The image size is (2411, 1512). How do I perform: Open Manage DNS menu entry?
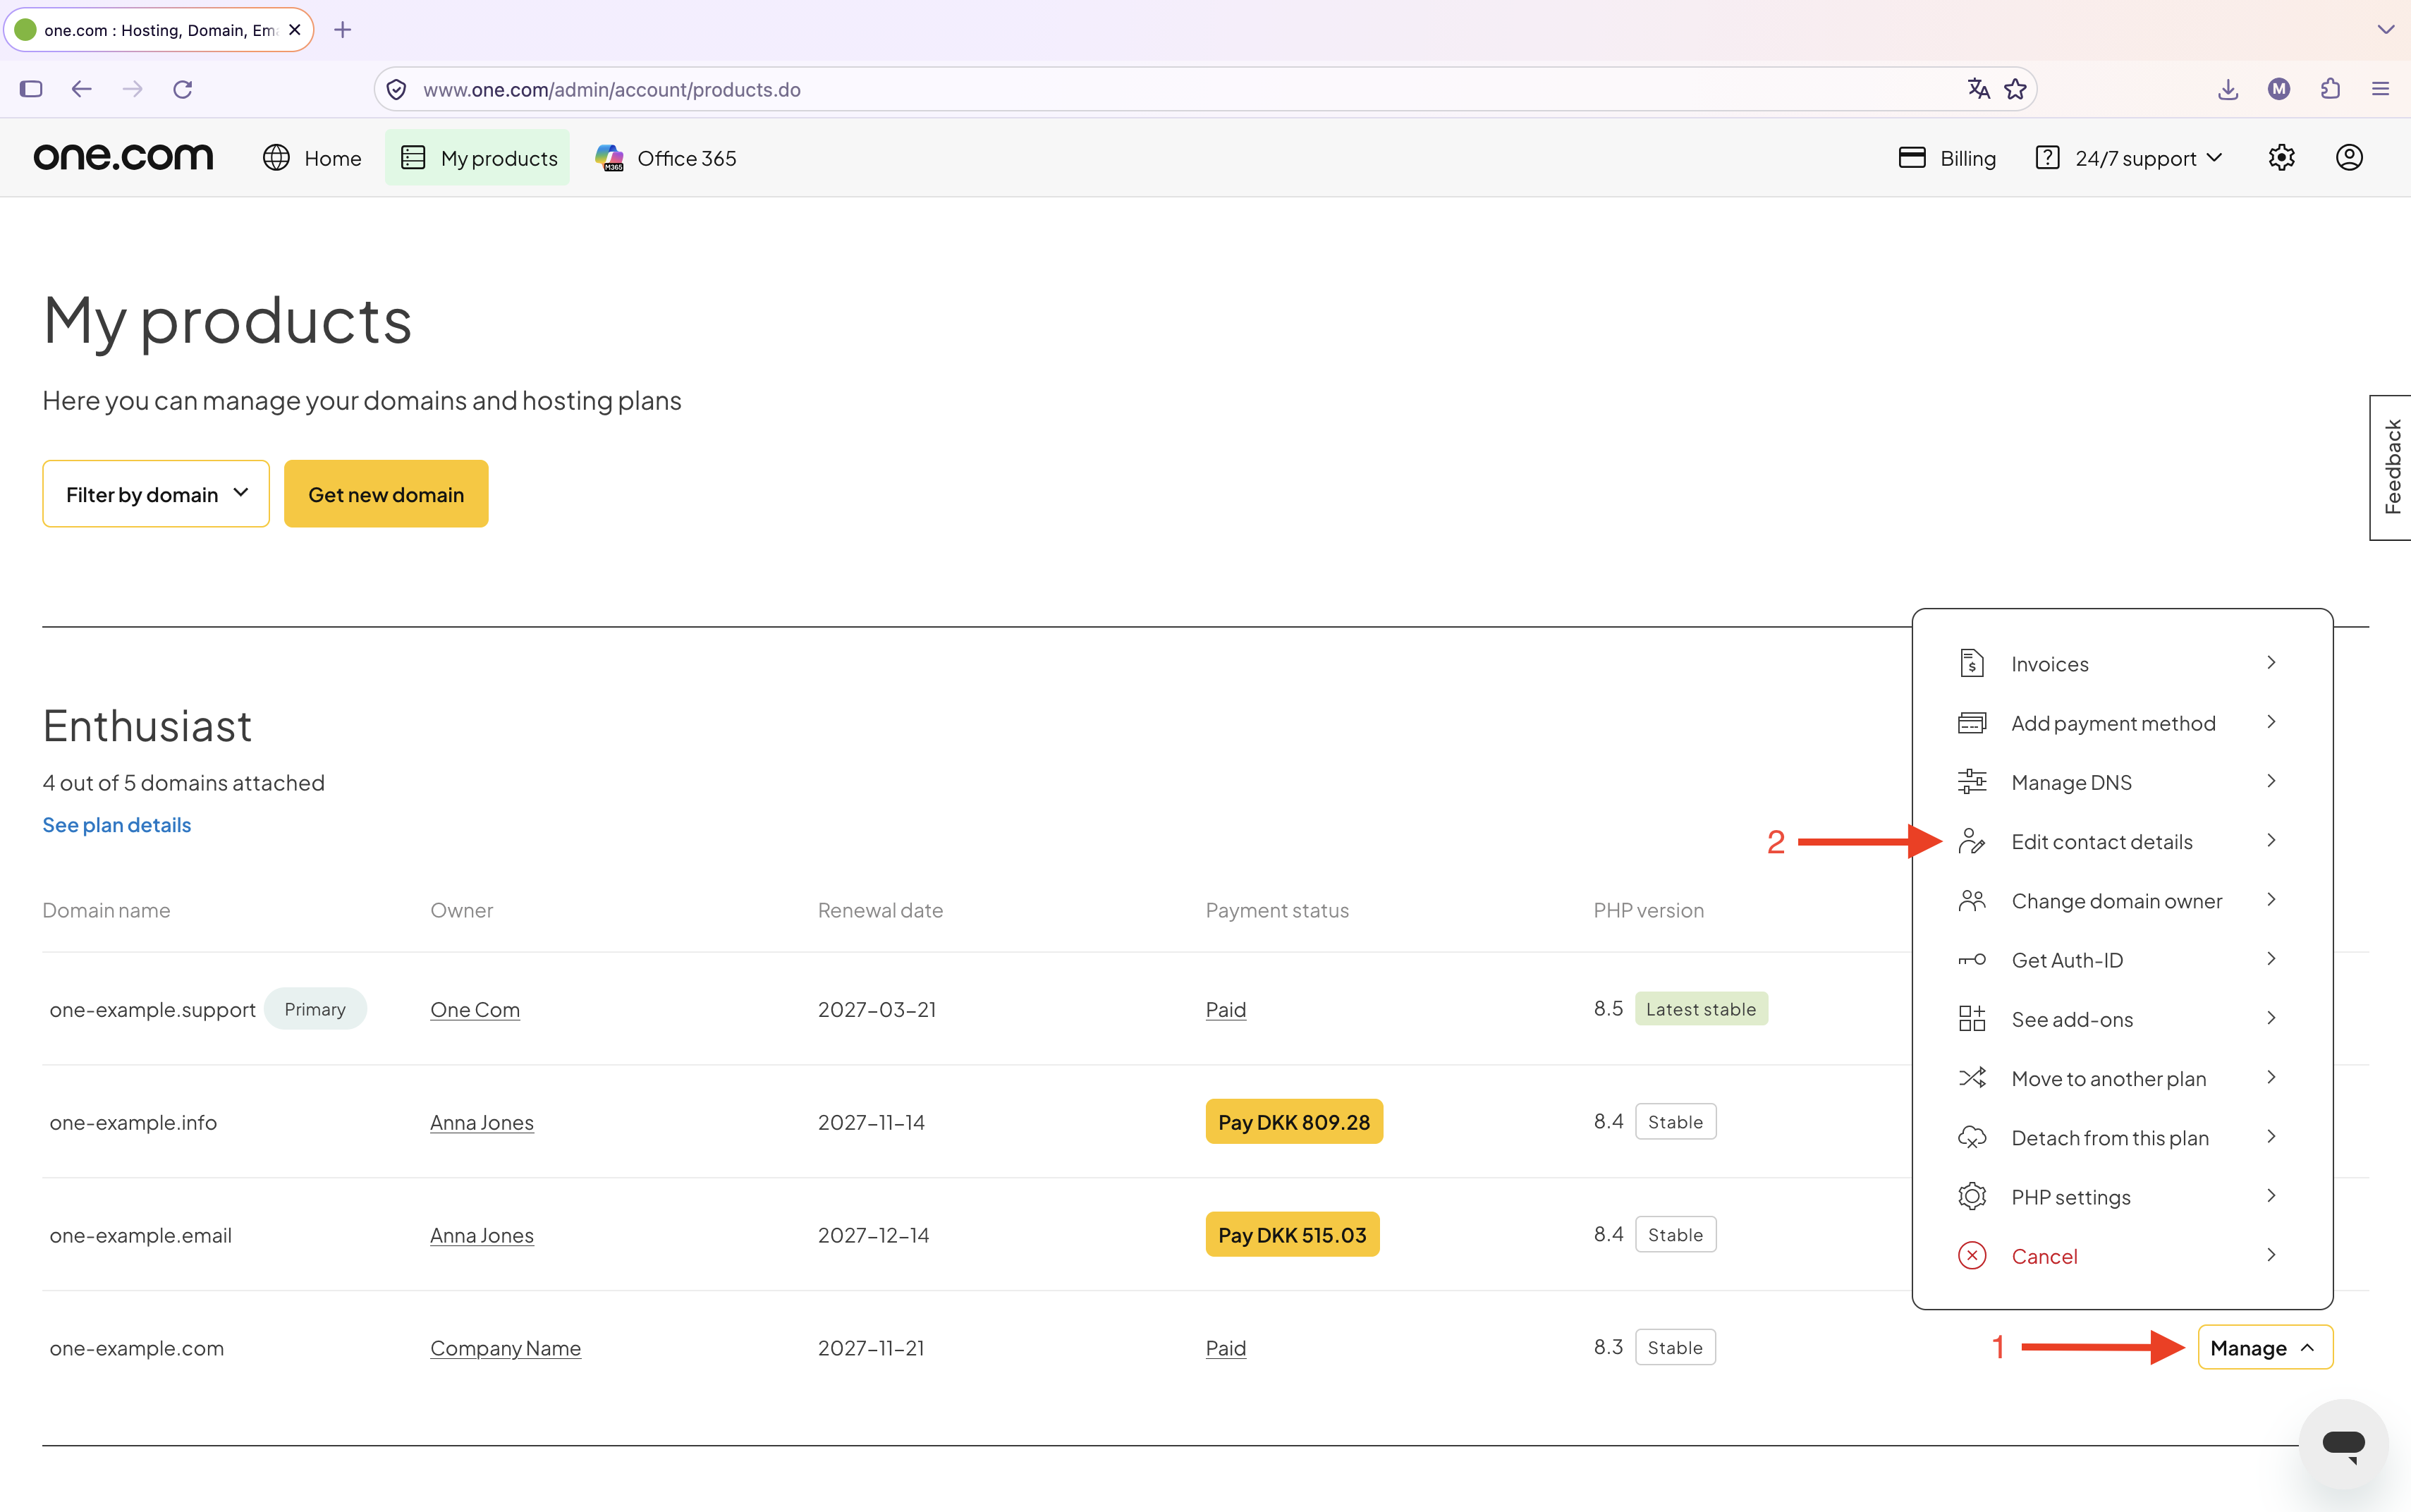coord(2121,782)
